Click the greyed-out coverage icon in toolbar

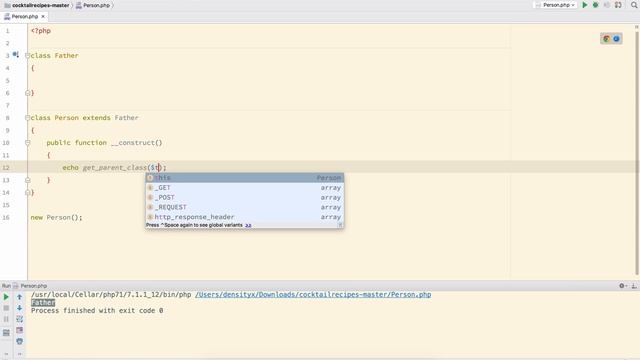607,5
